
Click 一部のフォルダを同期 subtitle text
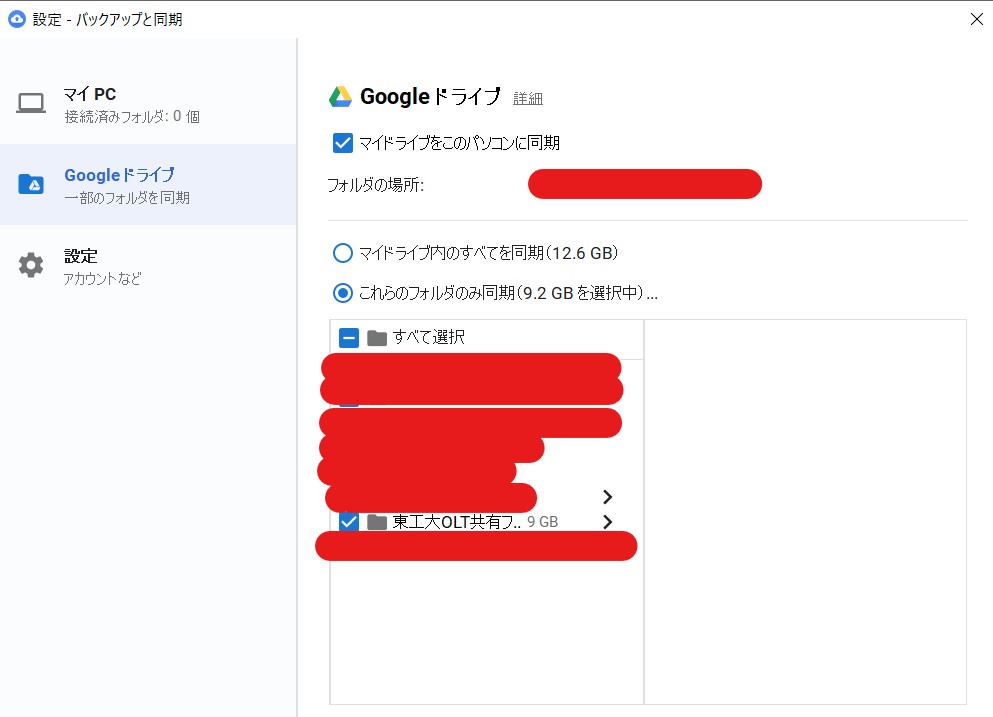click(x=127, y=198)
